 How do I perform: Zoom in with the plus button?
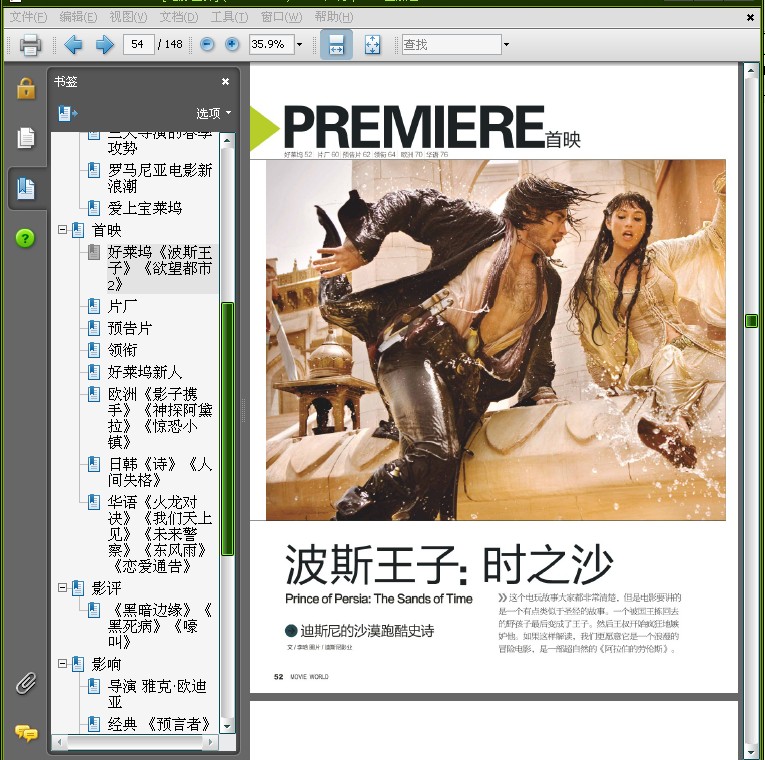pyautogui.click(x=232, y=44)
